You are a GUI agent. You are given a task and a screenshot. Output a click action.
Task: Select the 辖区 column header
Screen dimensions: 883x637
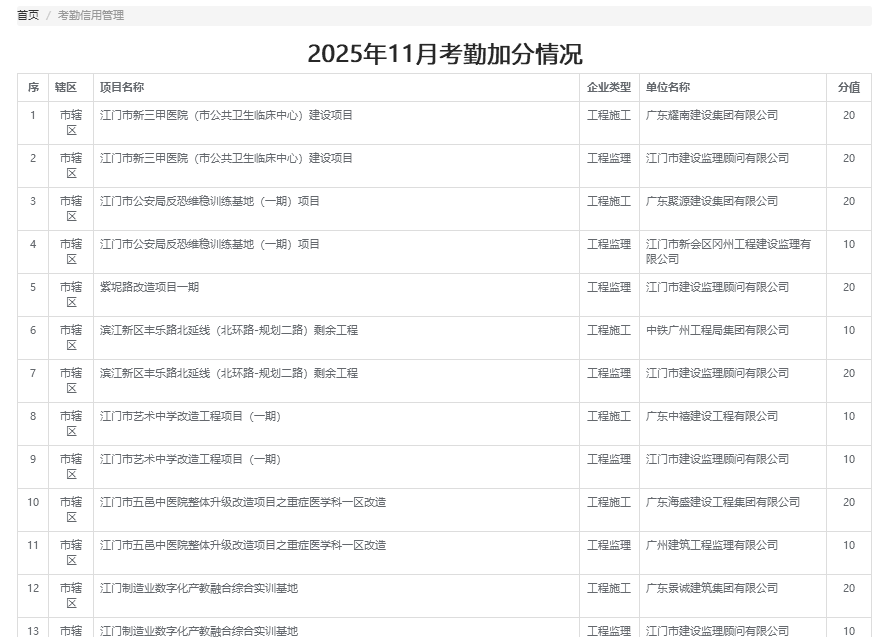pos(66,87)
